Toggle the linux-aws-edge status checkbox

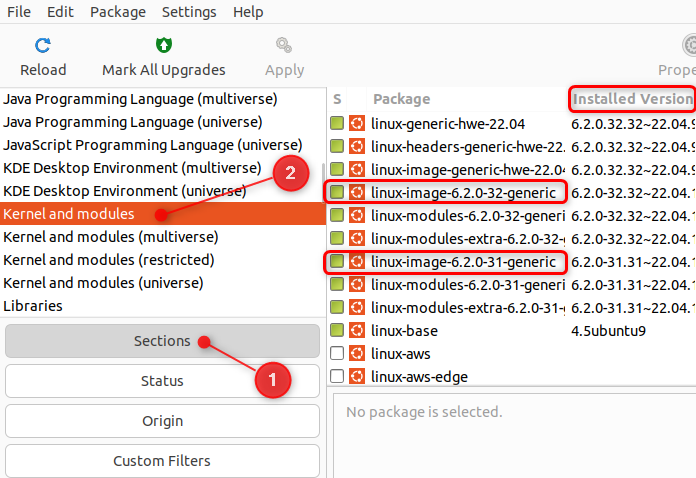pyautogui.click(x=337, y=376)
